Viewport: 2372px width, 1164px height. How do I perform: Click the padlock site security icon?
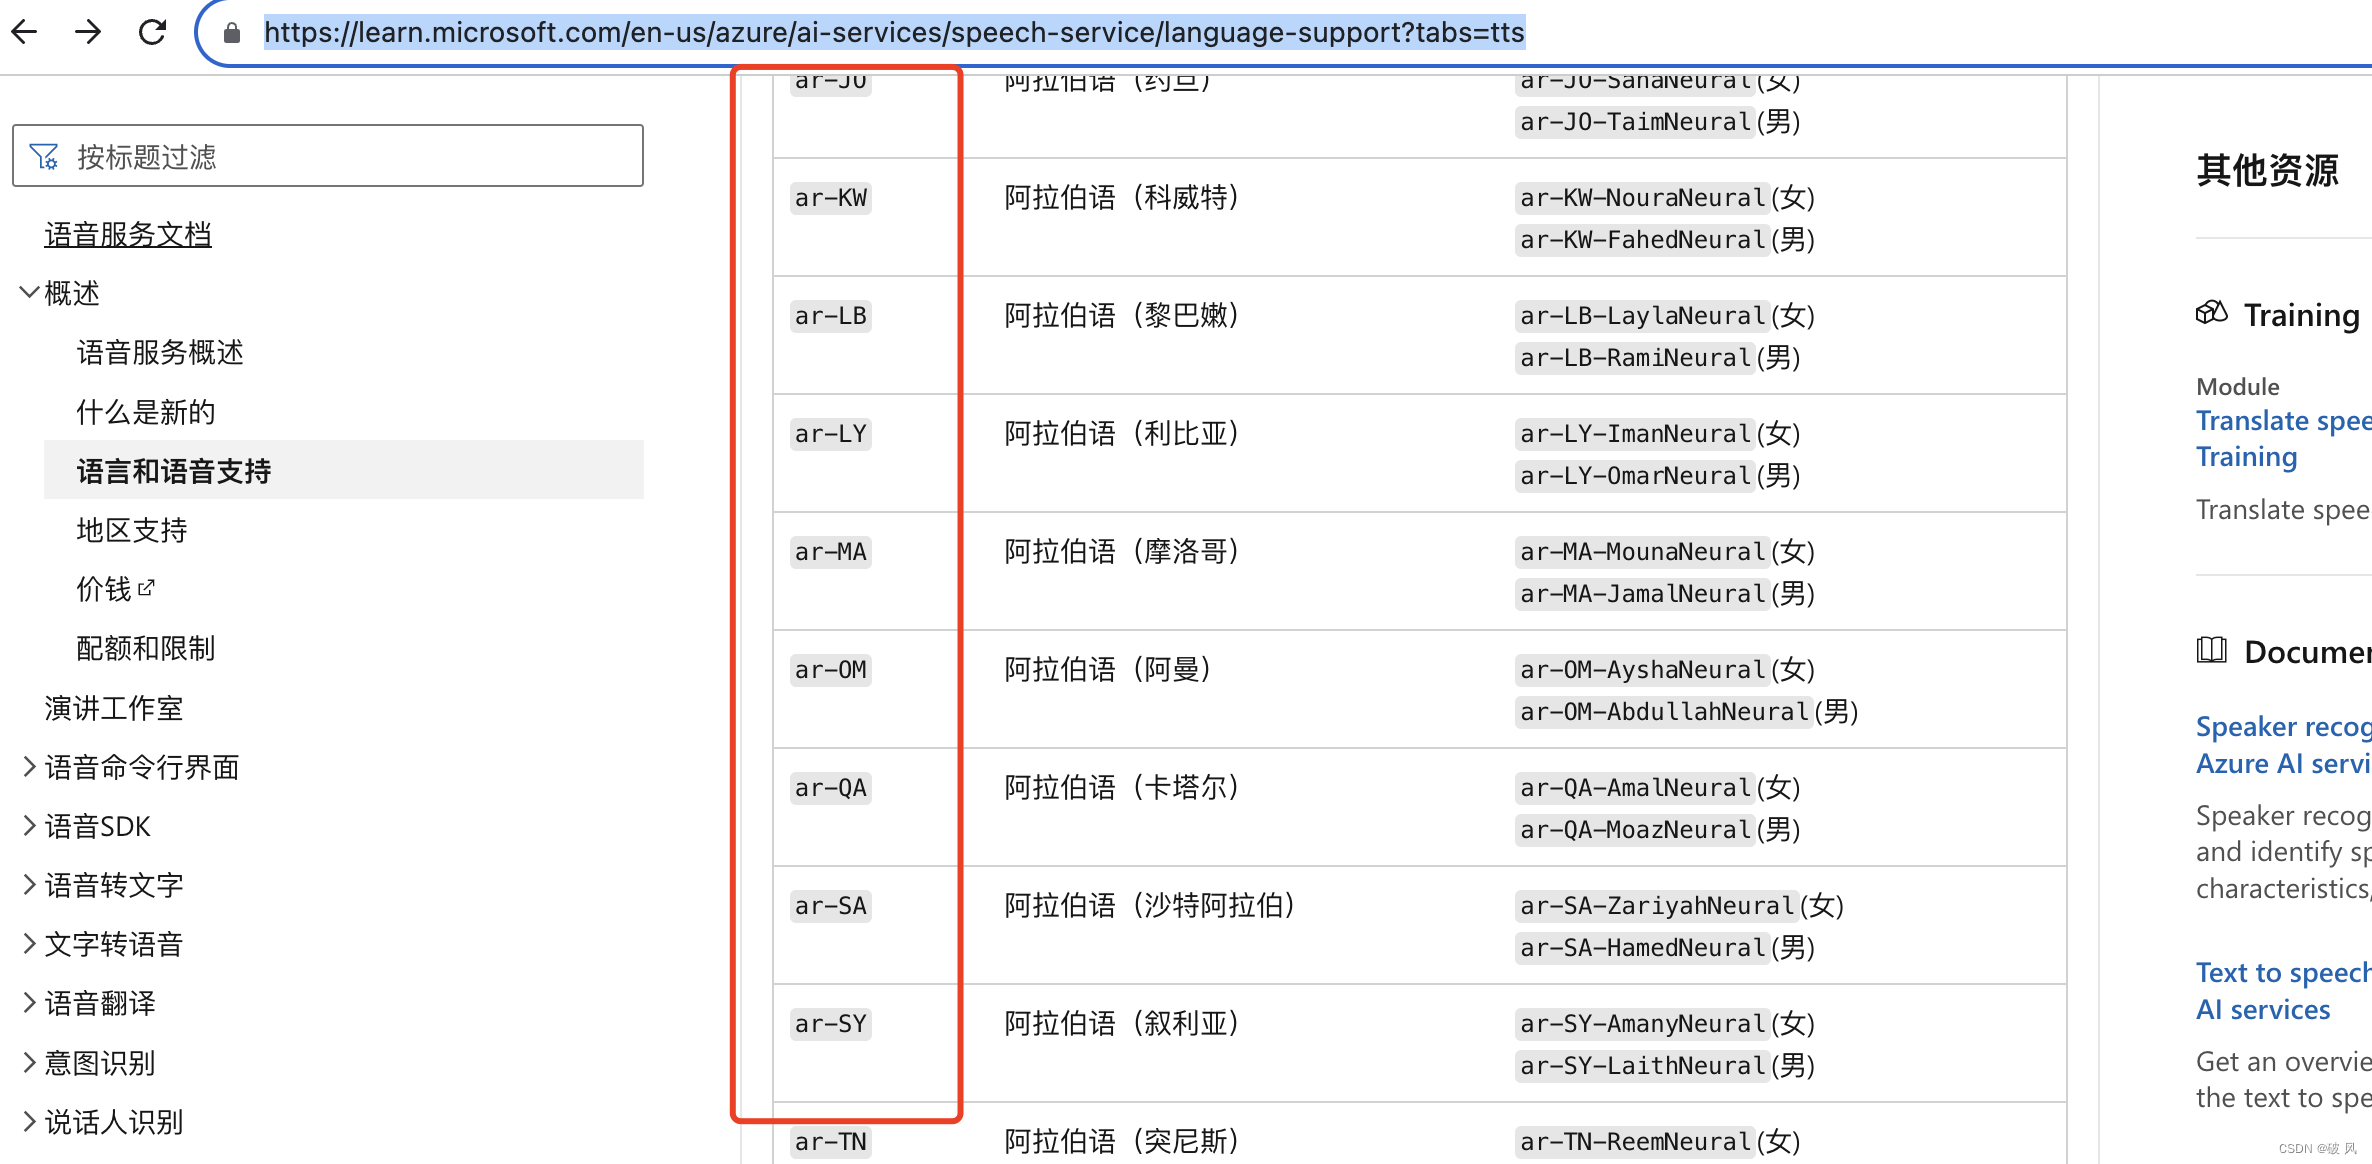click(x=232, y=33)
